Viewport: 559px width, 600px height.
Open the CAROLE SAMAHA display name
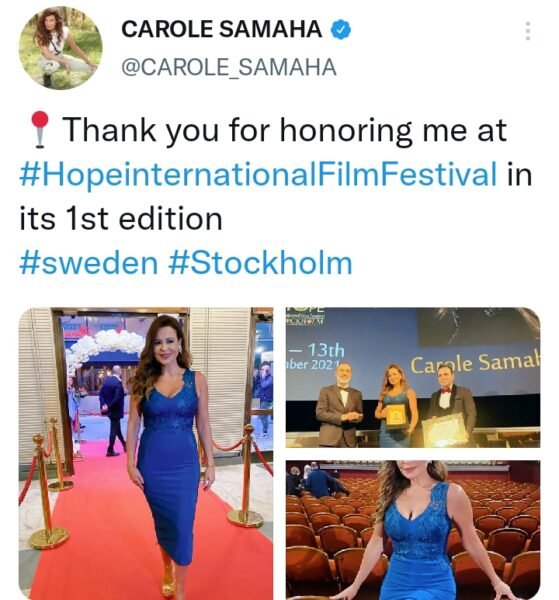coord(222,29)
